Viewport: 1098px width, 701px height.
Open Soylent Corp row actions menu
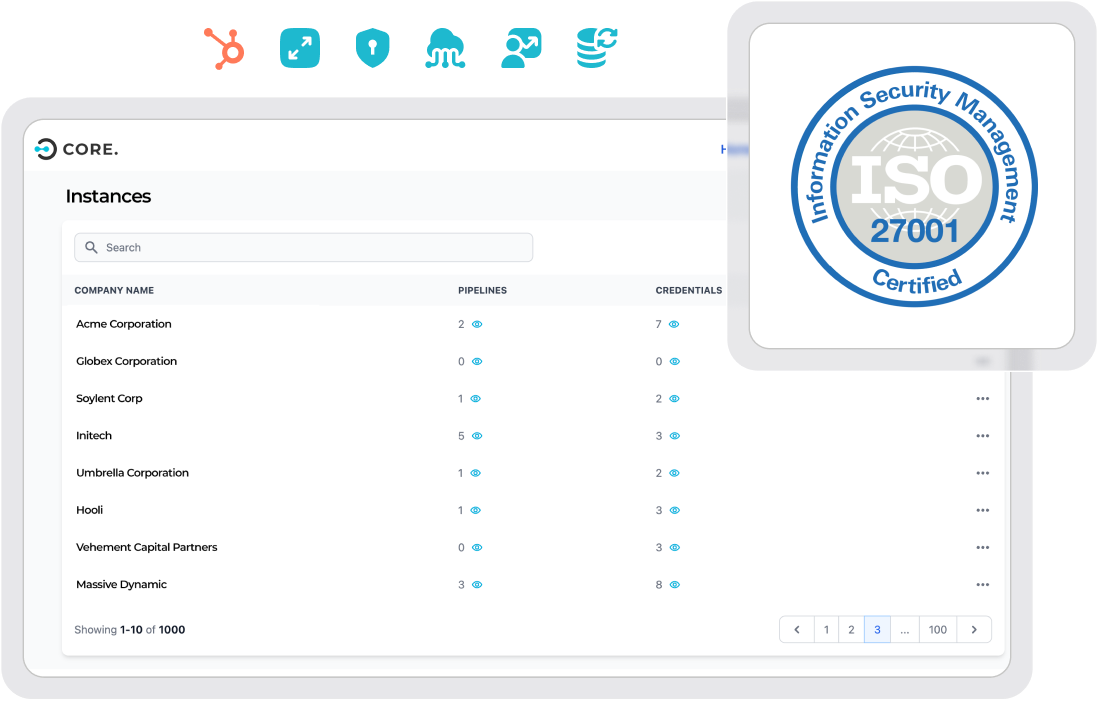tap(982, 398)
